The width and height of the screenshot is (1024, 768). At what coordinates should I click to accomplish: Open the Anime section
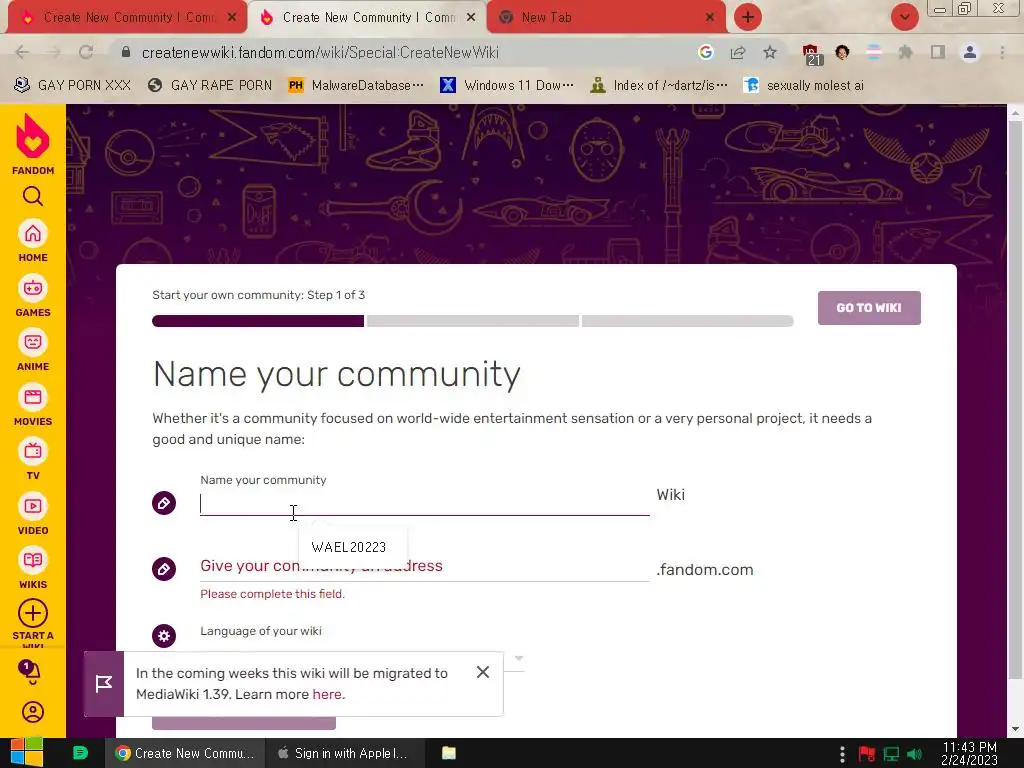tap(33, 351)
